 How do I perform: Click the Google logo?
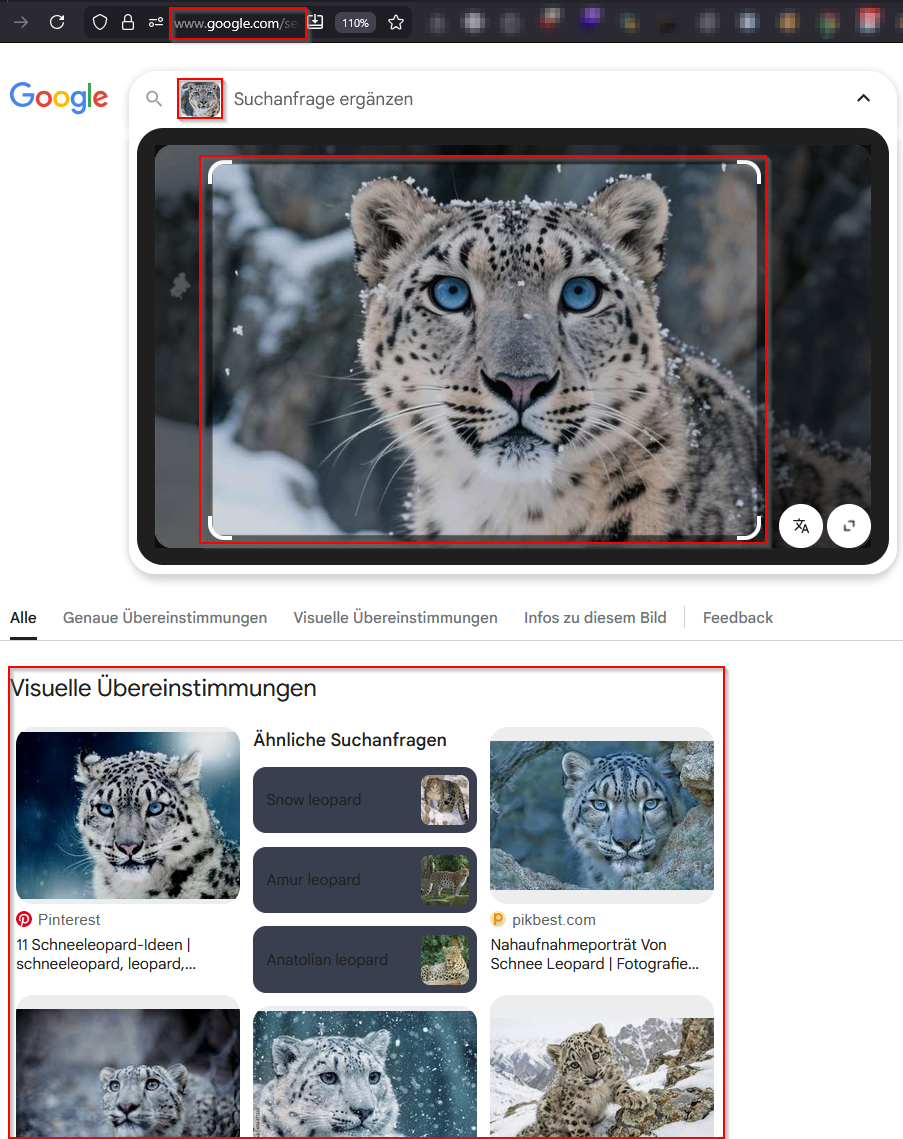tap(58, 98)
